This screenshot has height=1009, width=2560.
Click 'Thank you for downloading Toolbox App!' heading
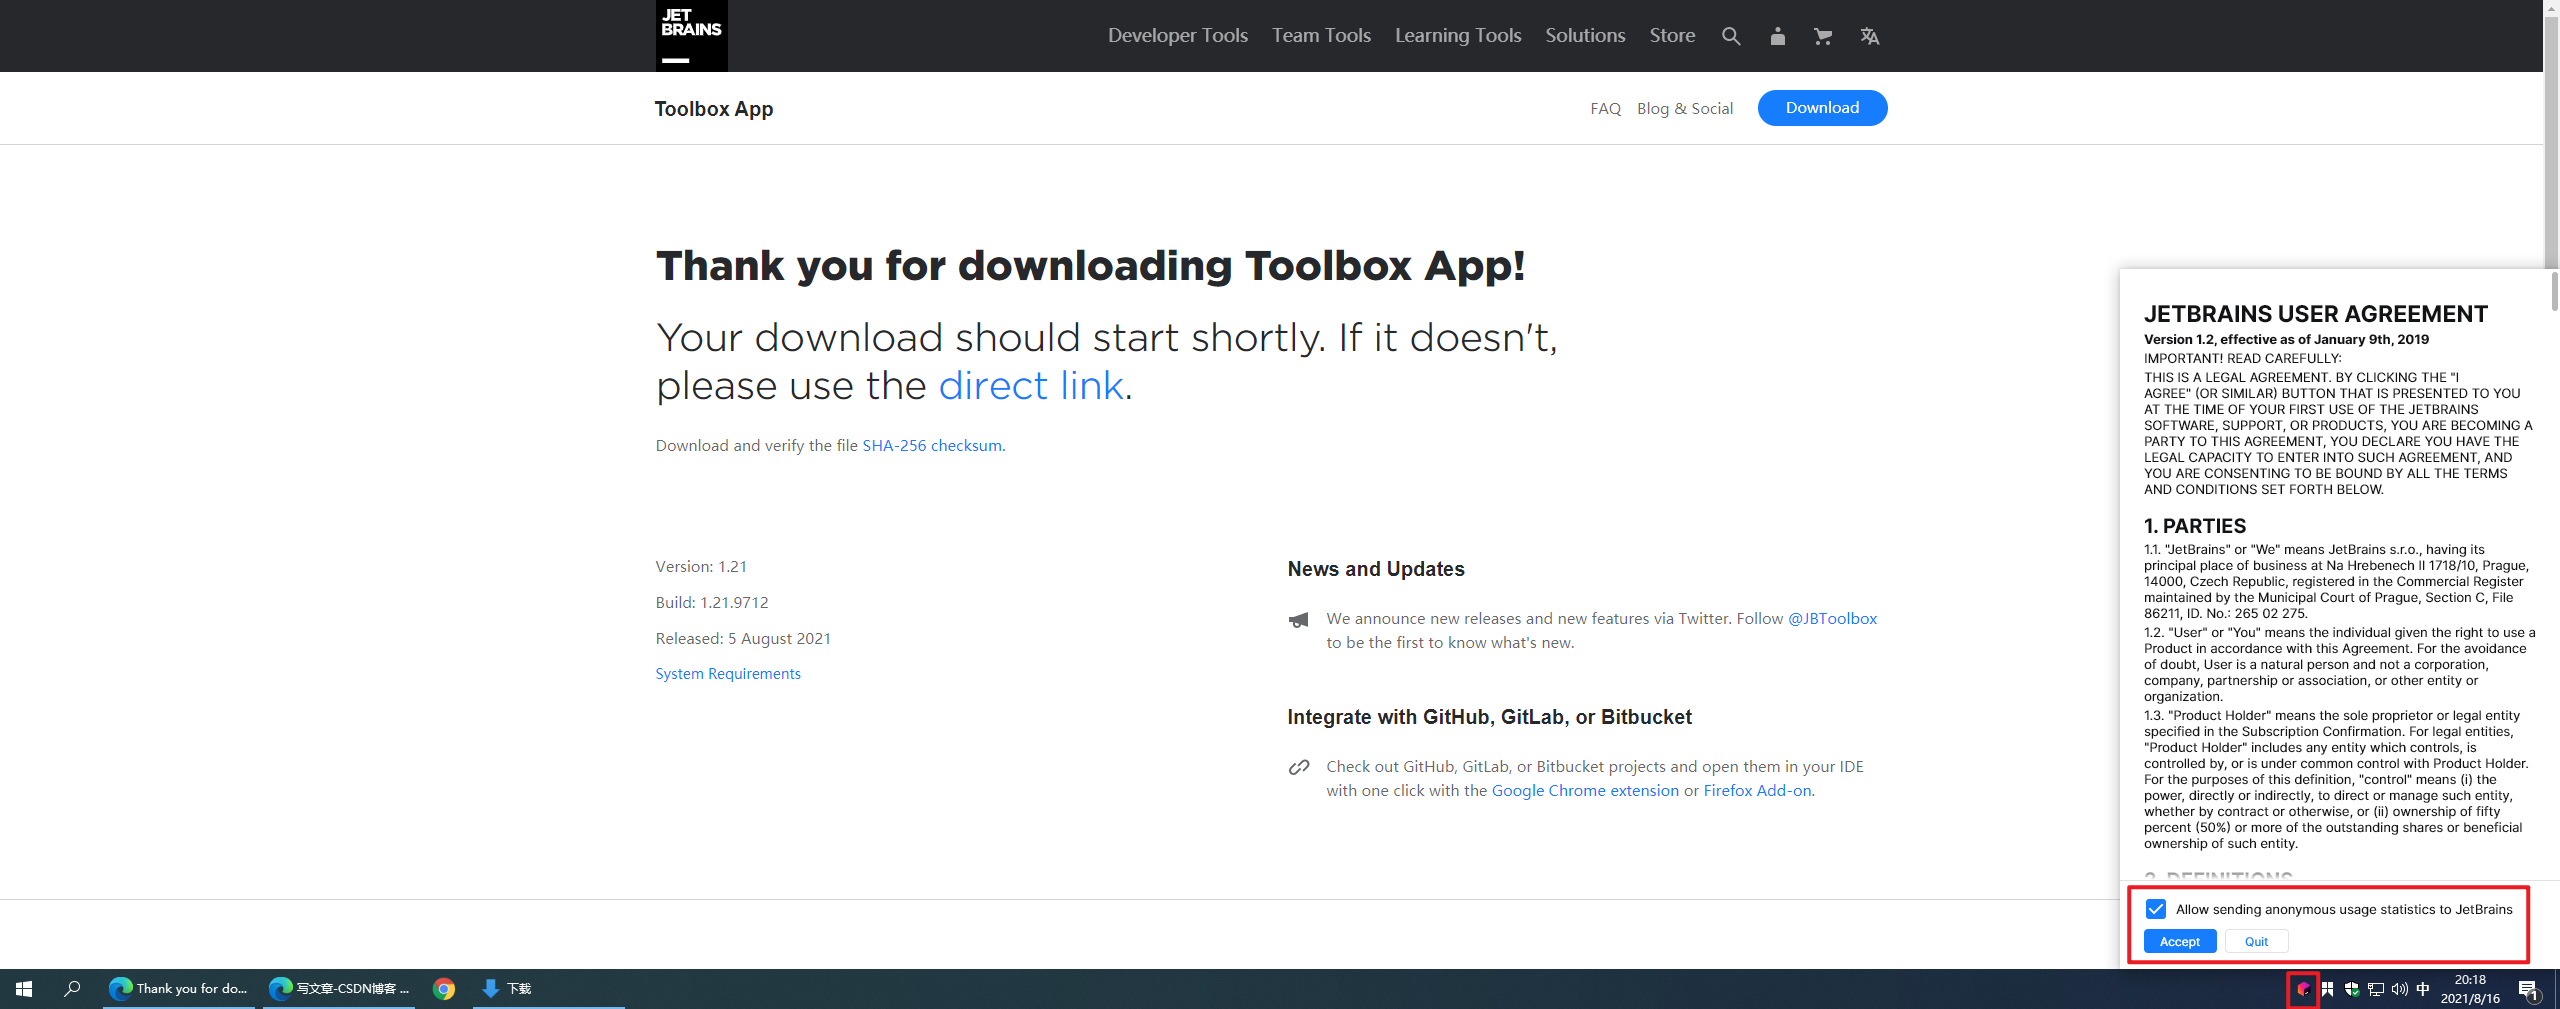1090,266
